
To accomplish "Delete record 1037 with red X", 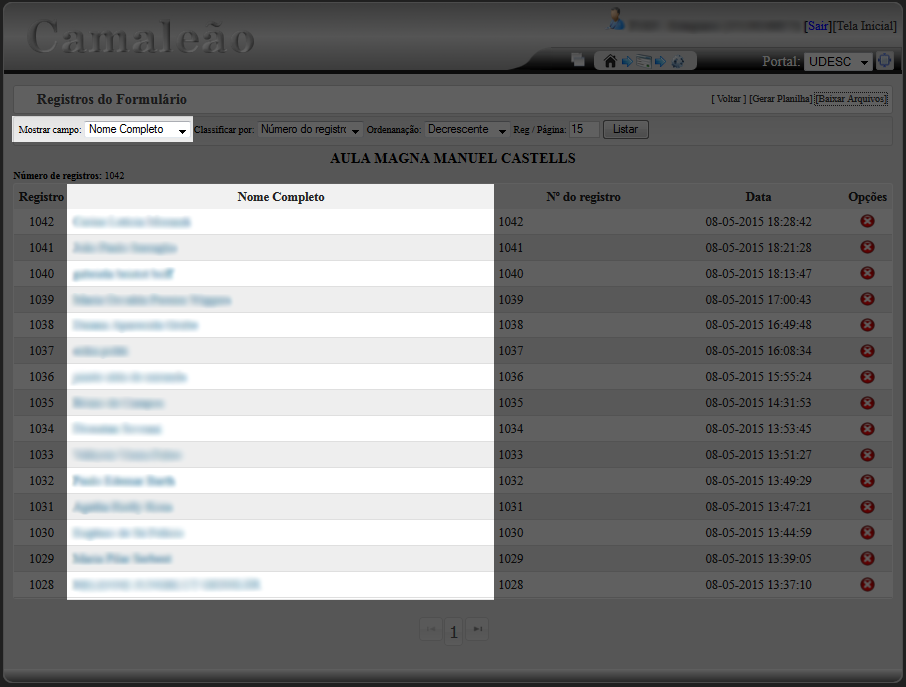I will pyautogui.click(x=867, y=351).
